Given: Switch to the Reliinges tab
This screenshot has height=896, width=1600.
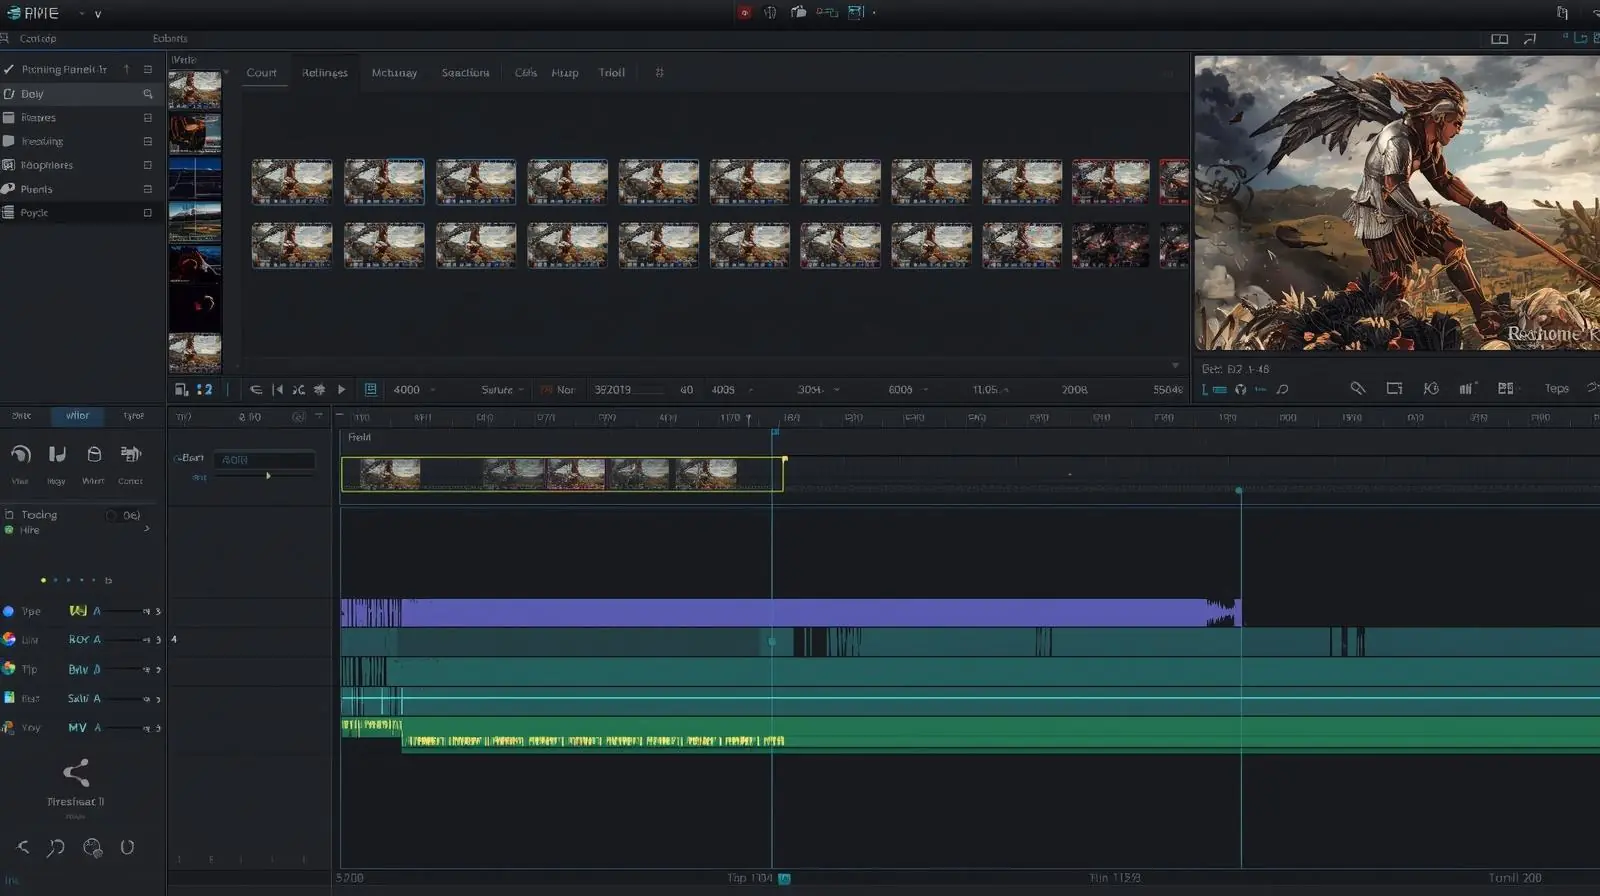Looking at the screenshot, I should pyautogui.click(x=325, y=73).
